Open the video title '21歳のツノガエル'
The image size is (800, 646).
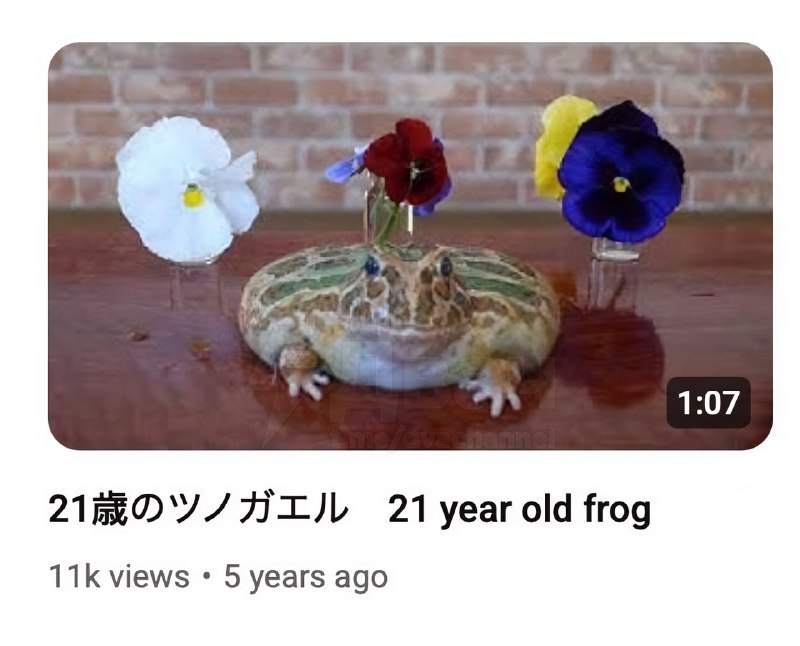tap(198, 509)
